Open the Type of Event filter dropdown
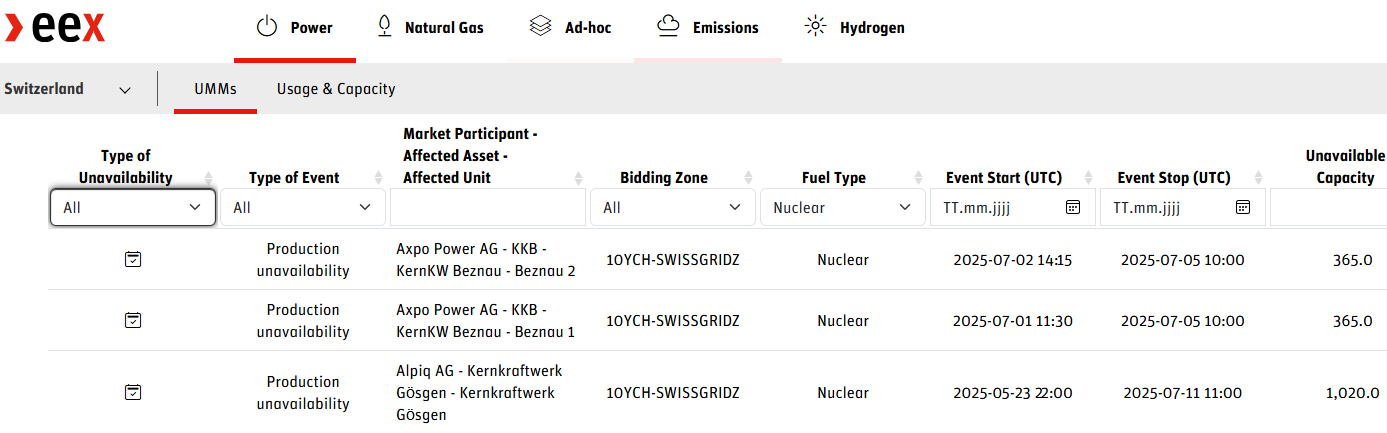This screenshot has width=1387, height=433. tap(303, 208)
